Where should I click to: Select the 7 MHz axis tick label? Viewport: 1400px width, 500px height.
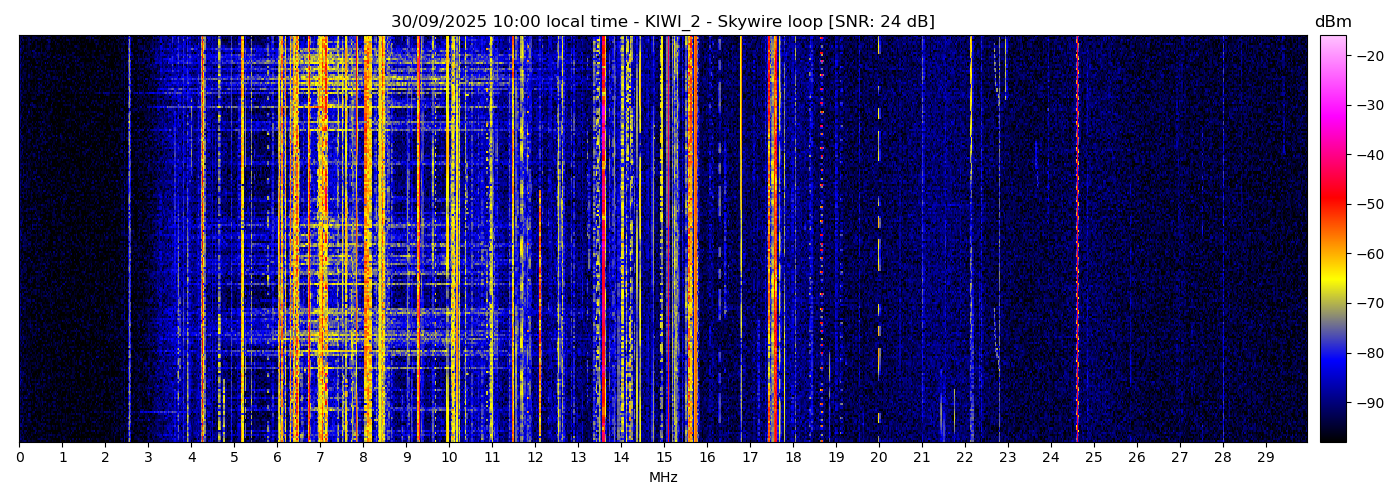point(320,458)
